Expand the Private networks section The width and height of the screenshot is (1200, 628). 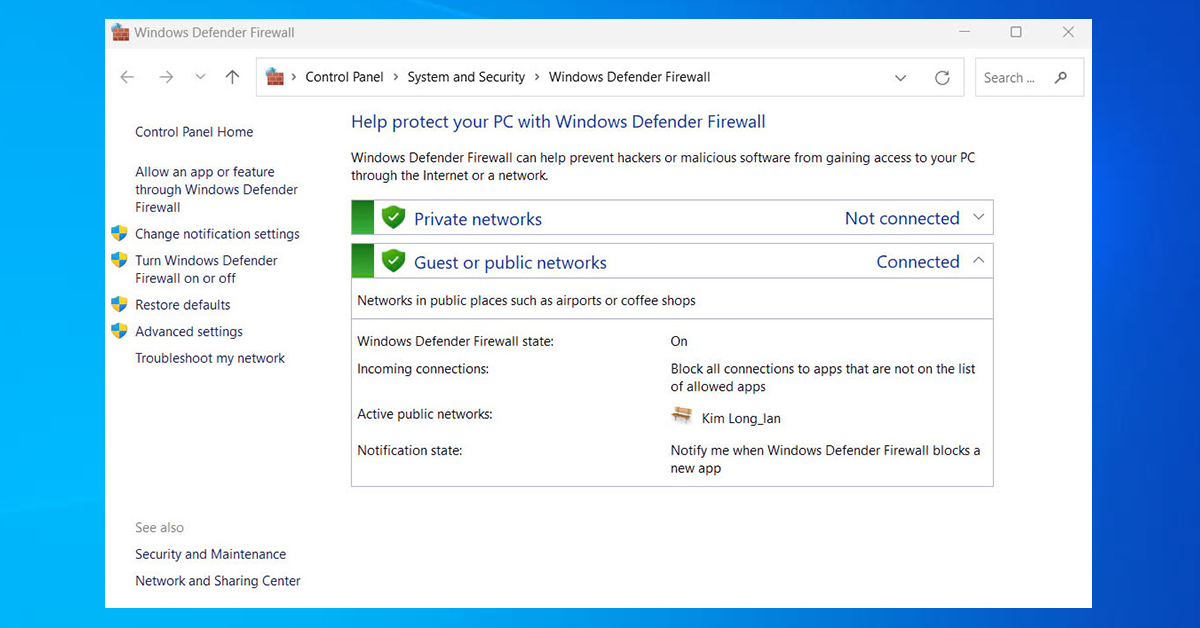[977, 217]
